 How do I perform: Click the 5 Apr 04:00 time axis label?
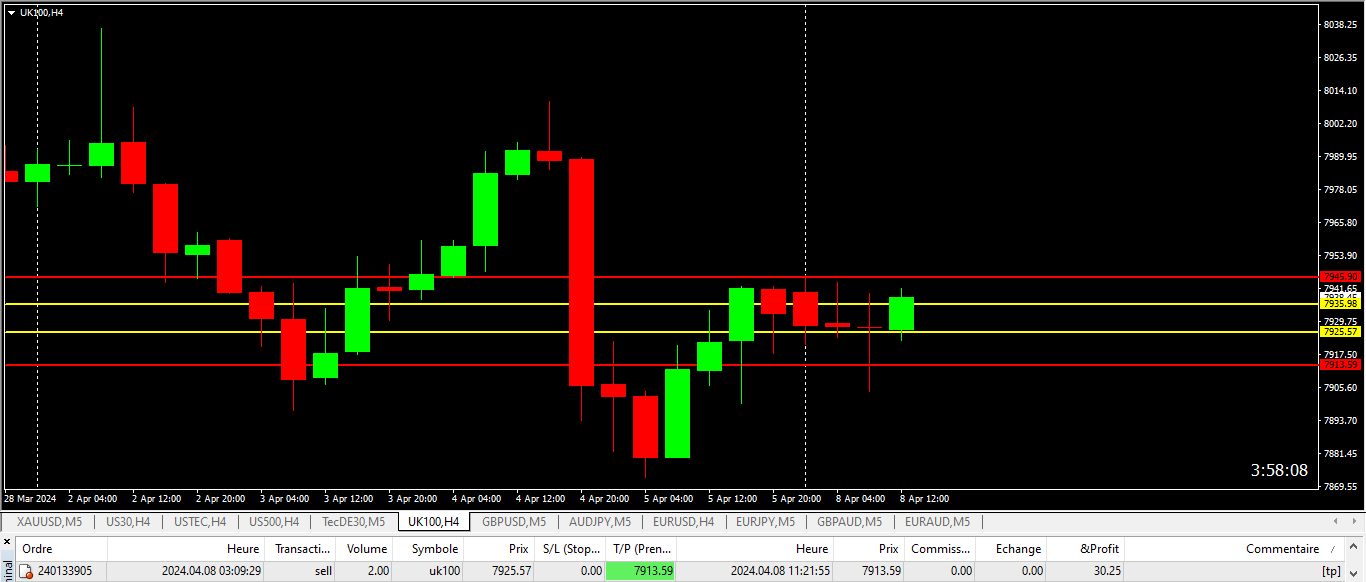tap(669, 498)
